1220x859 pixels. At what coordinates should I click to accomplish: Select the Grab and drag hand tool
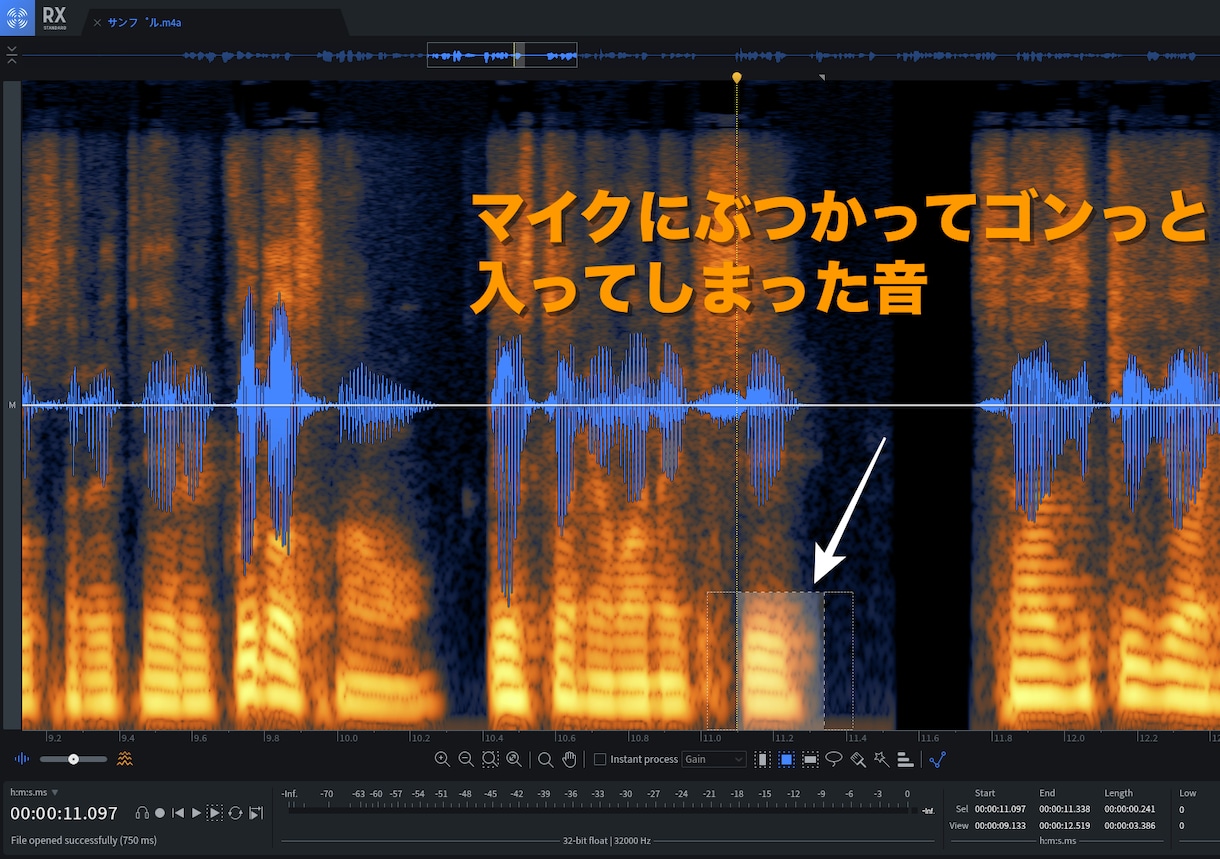point(569,759)
